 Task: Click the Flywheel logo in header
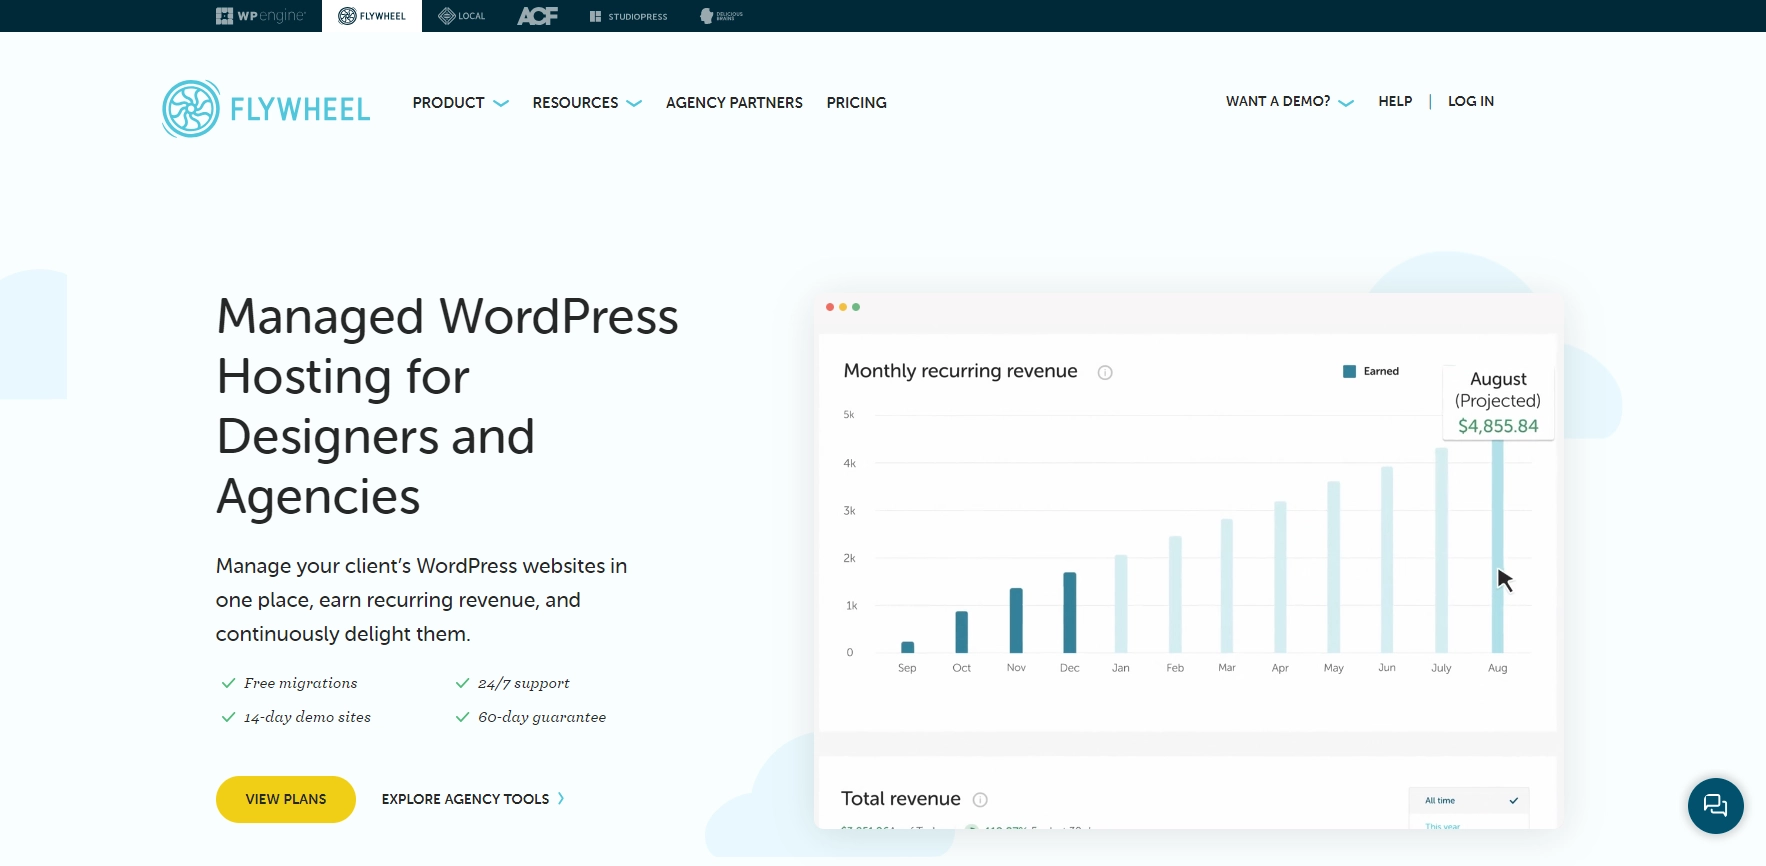tap(266, 109)
